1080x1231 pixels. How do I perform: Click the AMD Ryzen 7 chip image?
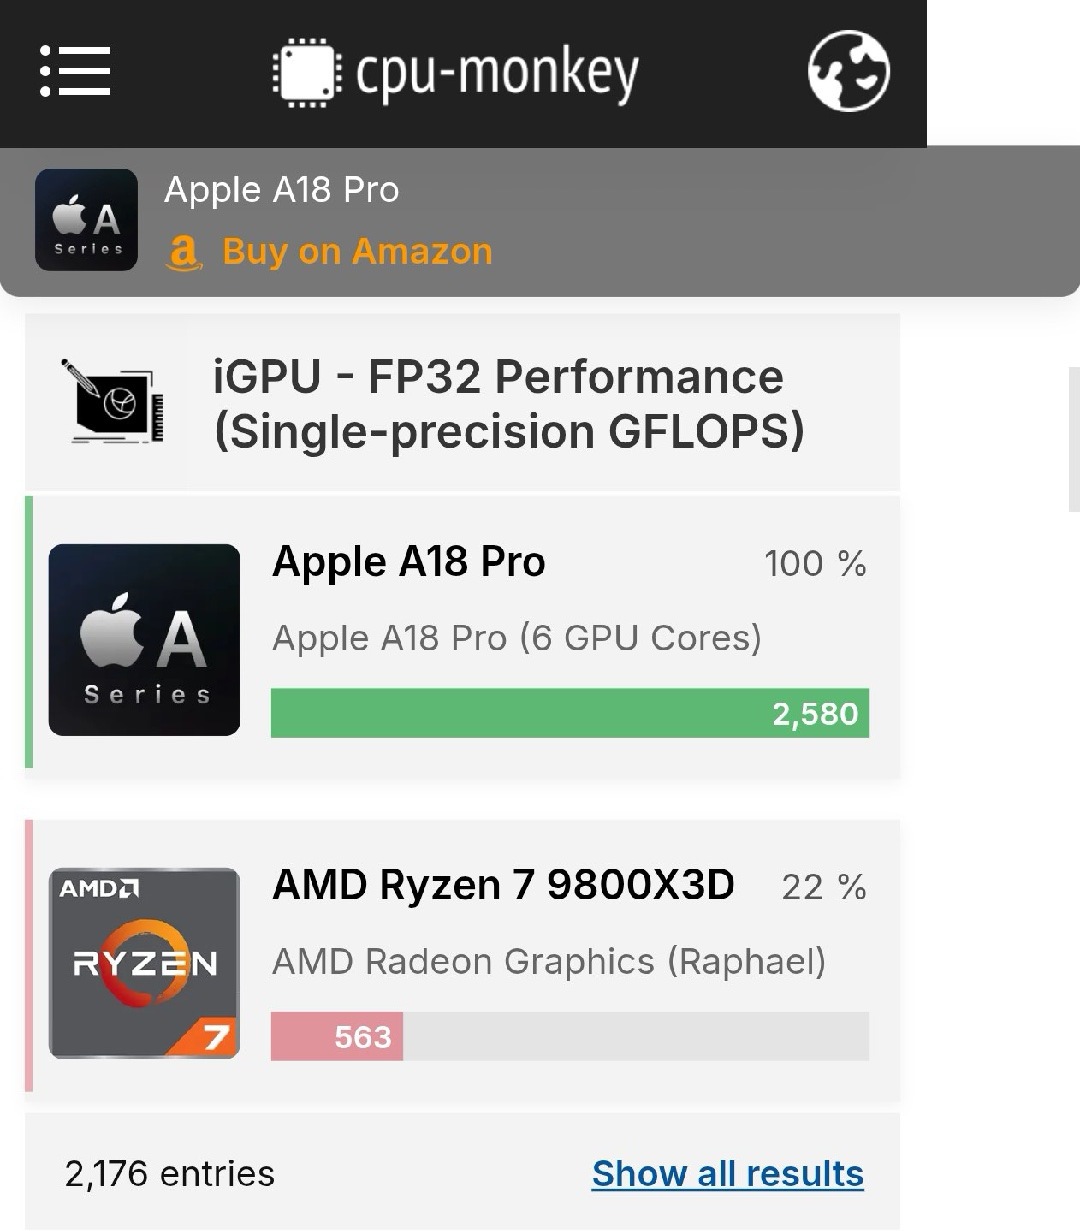tap(144, 963)
